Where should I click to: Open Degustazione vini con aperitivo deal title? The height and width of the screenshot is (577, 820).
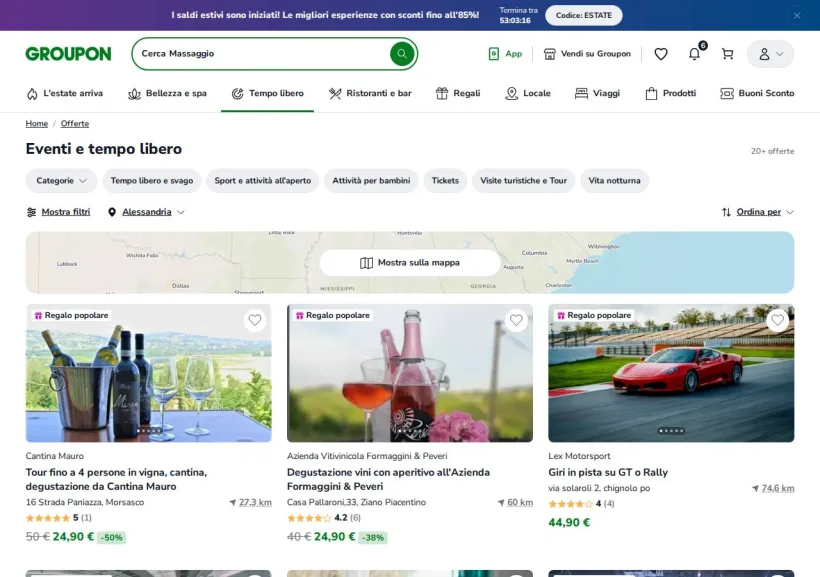[x=389, y=479]
